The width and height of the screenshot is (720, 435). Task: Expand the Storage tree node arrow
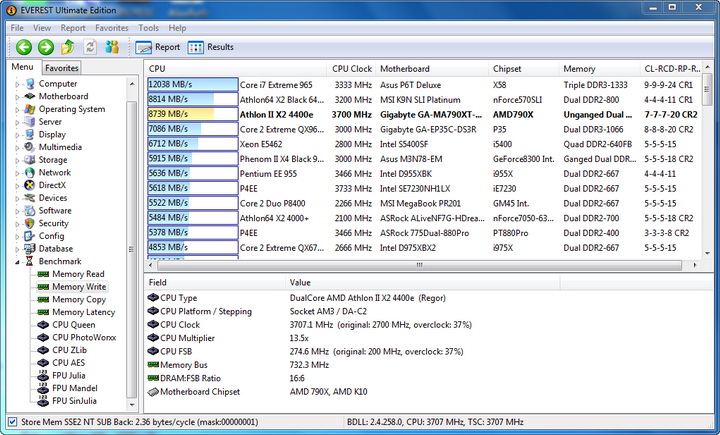point(17,160)
